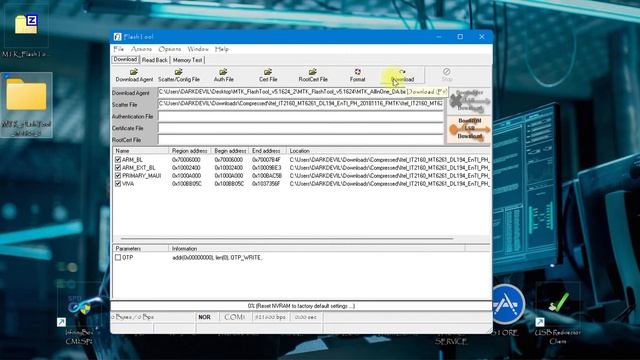Click the OTP_WRITE information text

(x=217, y=258)
